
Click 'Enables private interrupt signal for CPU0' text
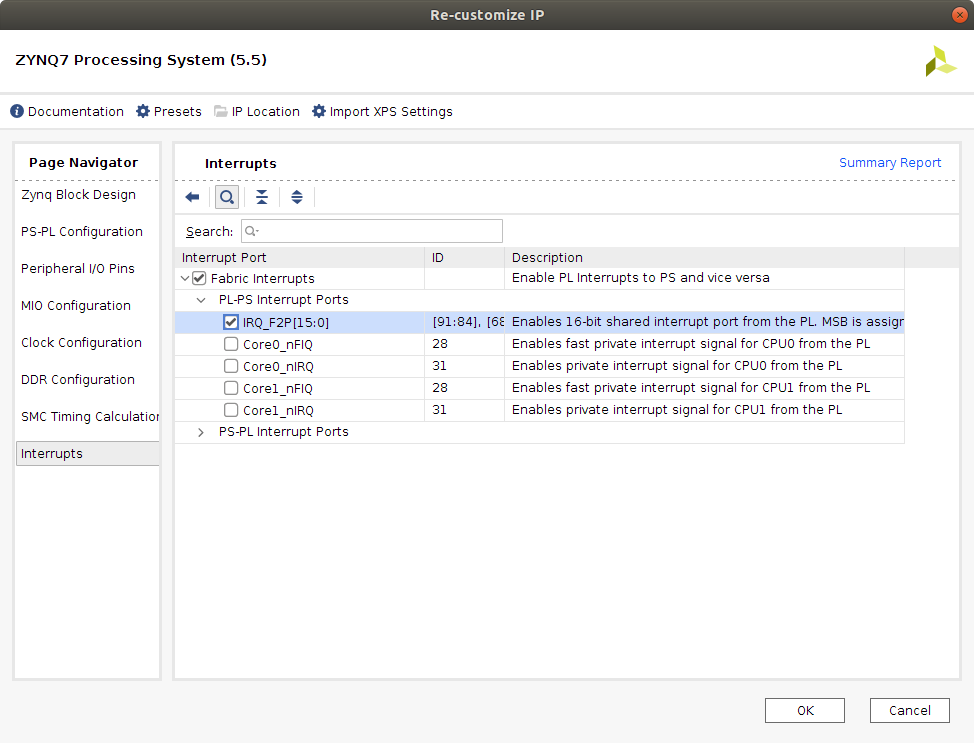(677, 366)
